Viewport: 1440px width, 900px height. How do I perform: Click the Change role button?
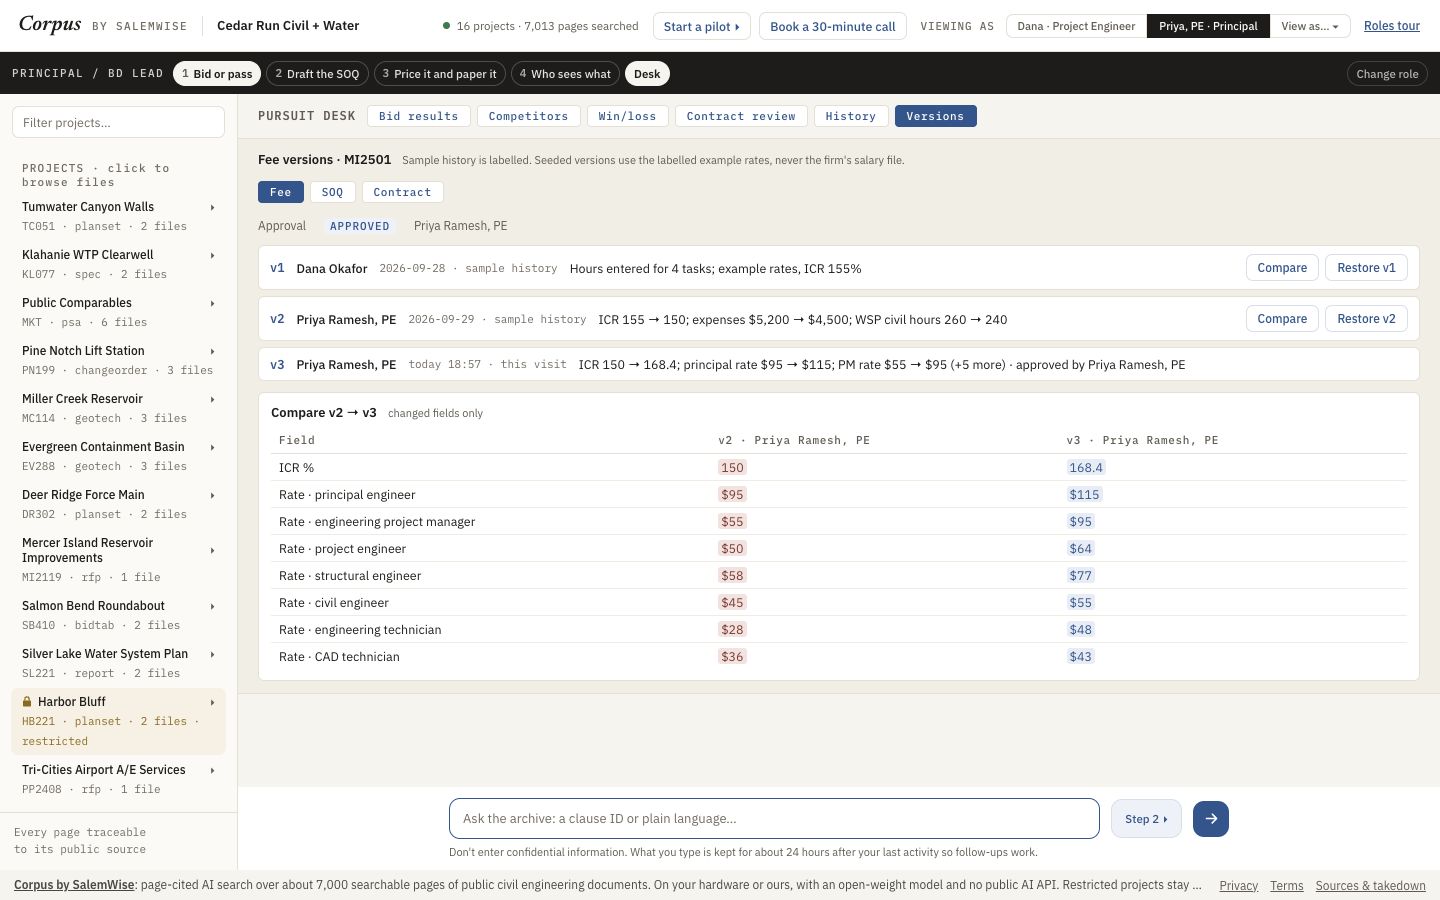pyautogui.click(x=1387, y=74)
